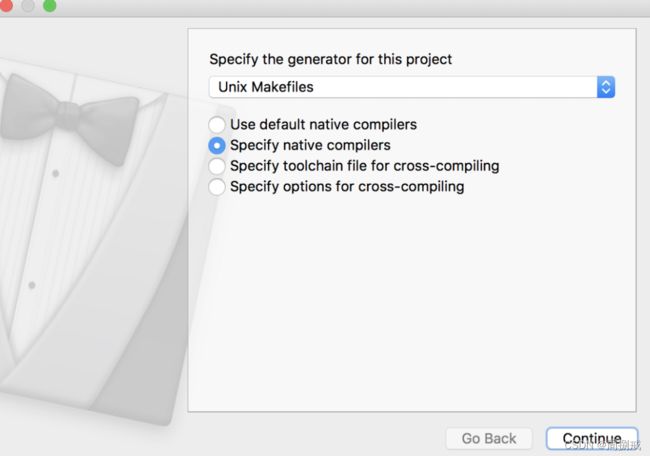Pick the "Specify options for cross-compiling" radio
This screenshot has height=456, width=650.
pyautogui.click(x=217, y=187)
